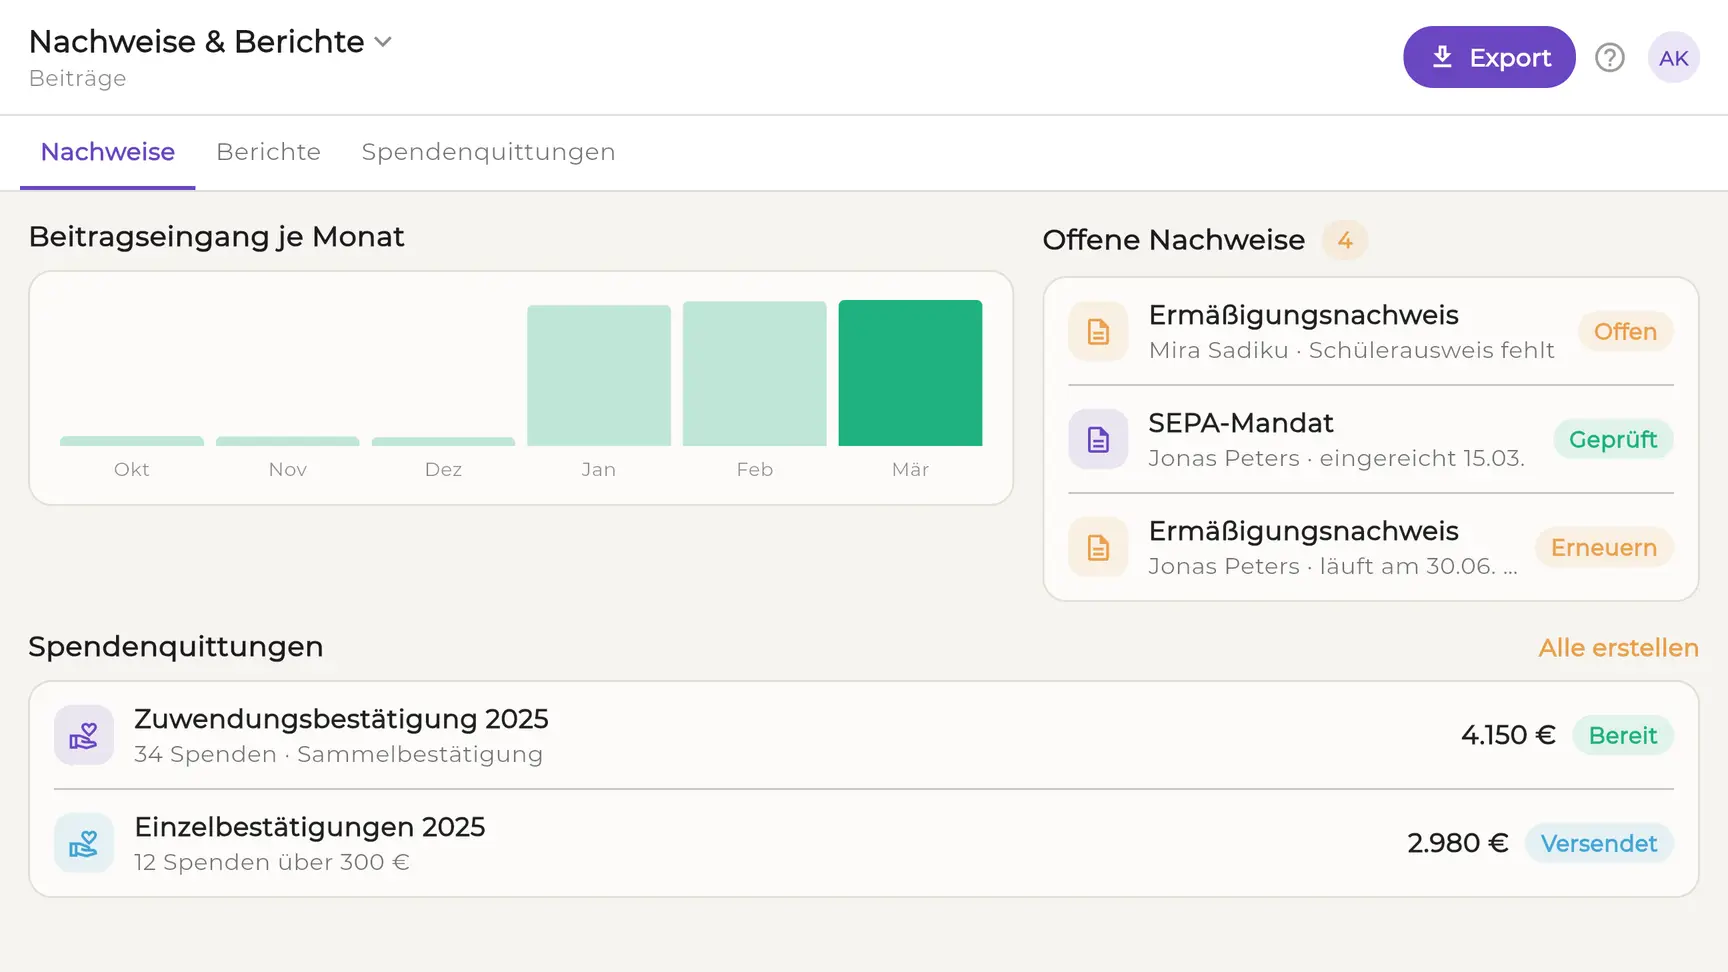1728x972 pixels.
Task: Click document icon of Mira Sadiku Ermäßigungsnachweis
Action: pos(1098,331)
